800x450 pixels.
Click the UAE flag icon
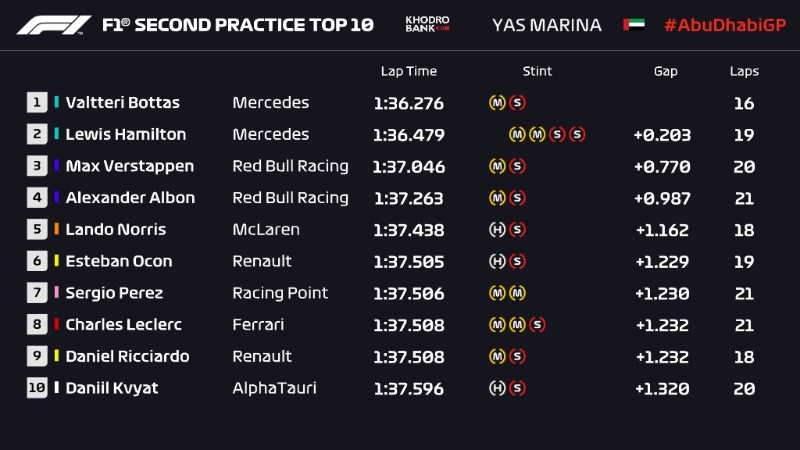coord(633,24)
